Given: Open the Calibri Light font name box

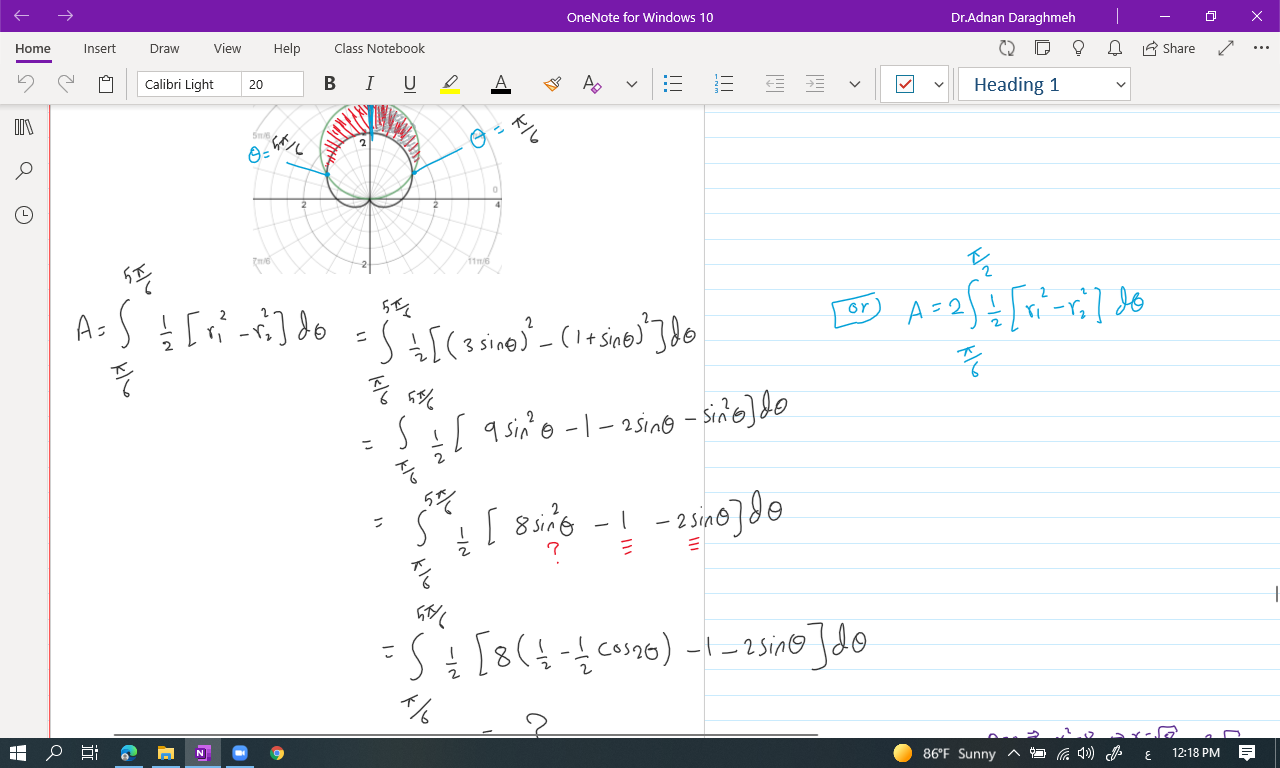Looking at the screenshot, I should (x=190, y=85).
